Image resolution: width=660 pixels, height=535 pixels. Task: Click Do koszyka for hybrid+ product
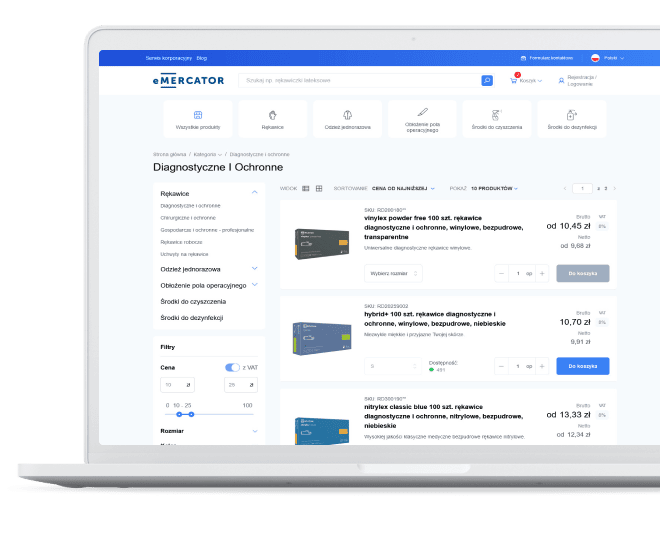(583, 366)
